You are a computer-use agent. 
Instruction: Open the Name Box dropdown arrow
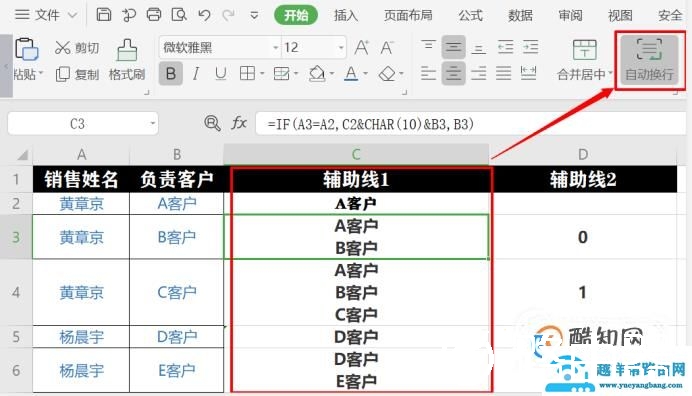(153, 124)
